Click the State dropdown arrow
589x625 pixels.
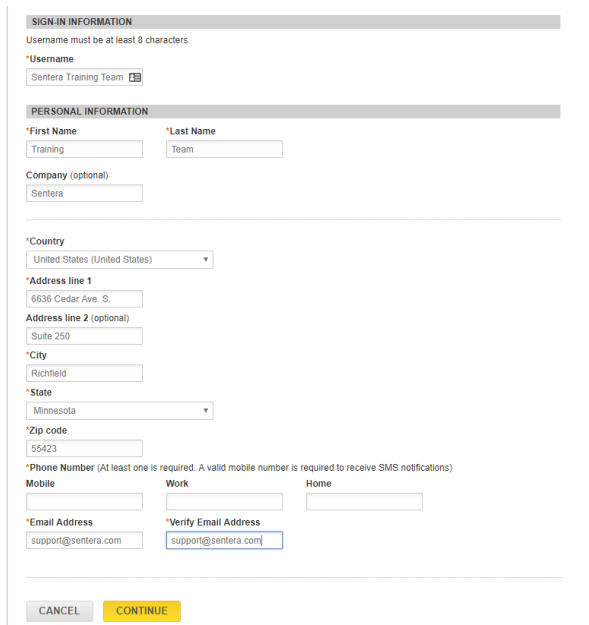tap(206, 411)
